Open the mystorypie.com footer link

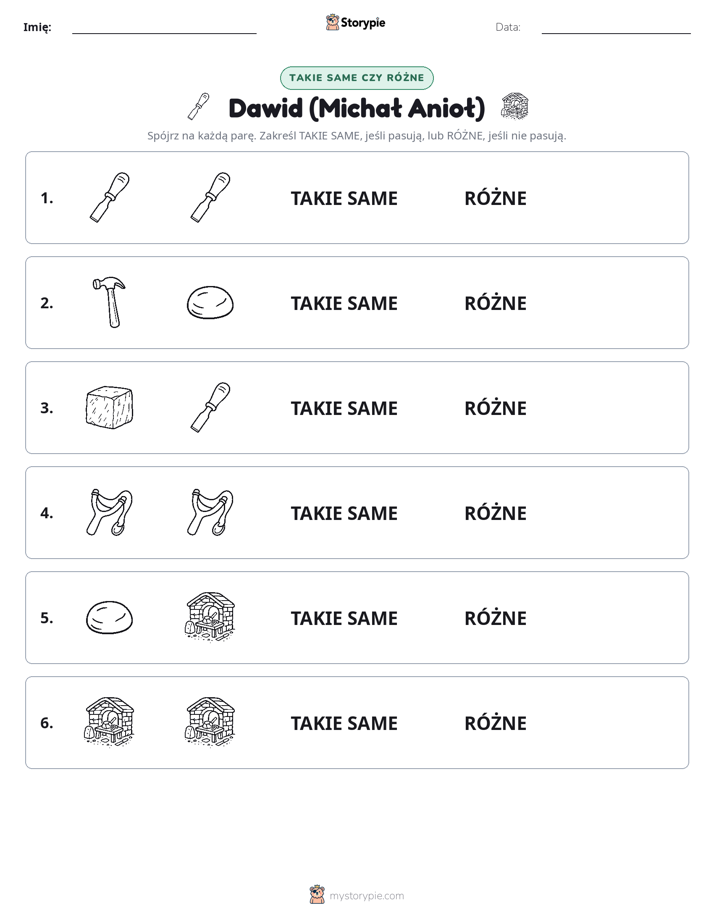click(x=366, y=896)
